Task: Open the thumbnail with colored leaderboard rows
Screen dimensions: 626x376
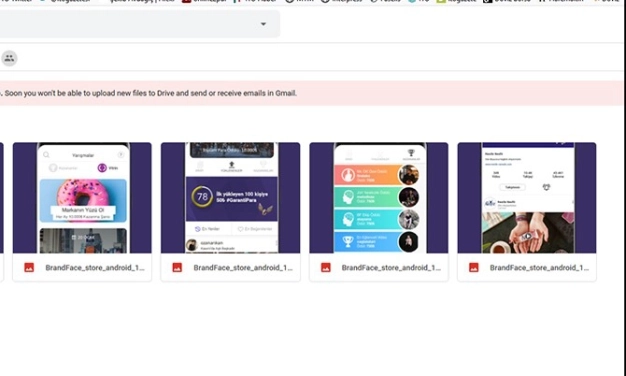Action: click(x=378, y=198)
